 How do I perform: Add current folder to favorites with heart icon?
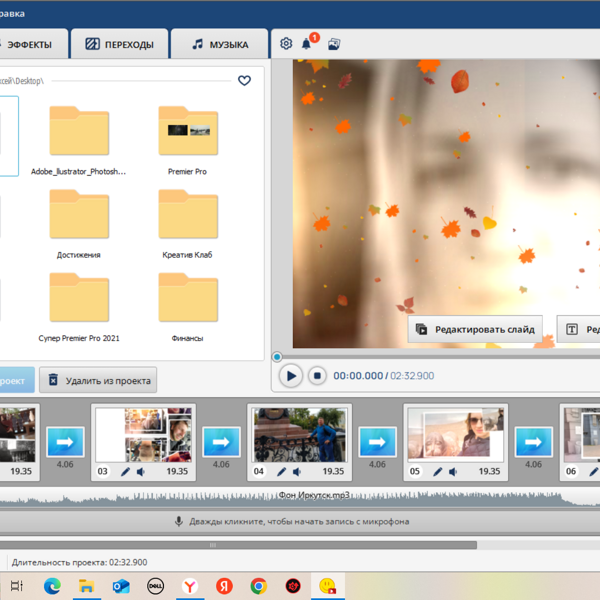(244, 81)
